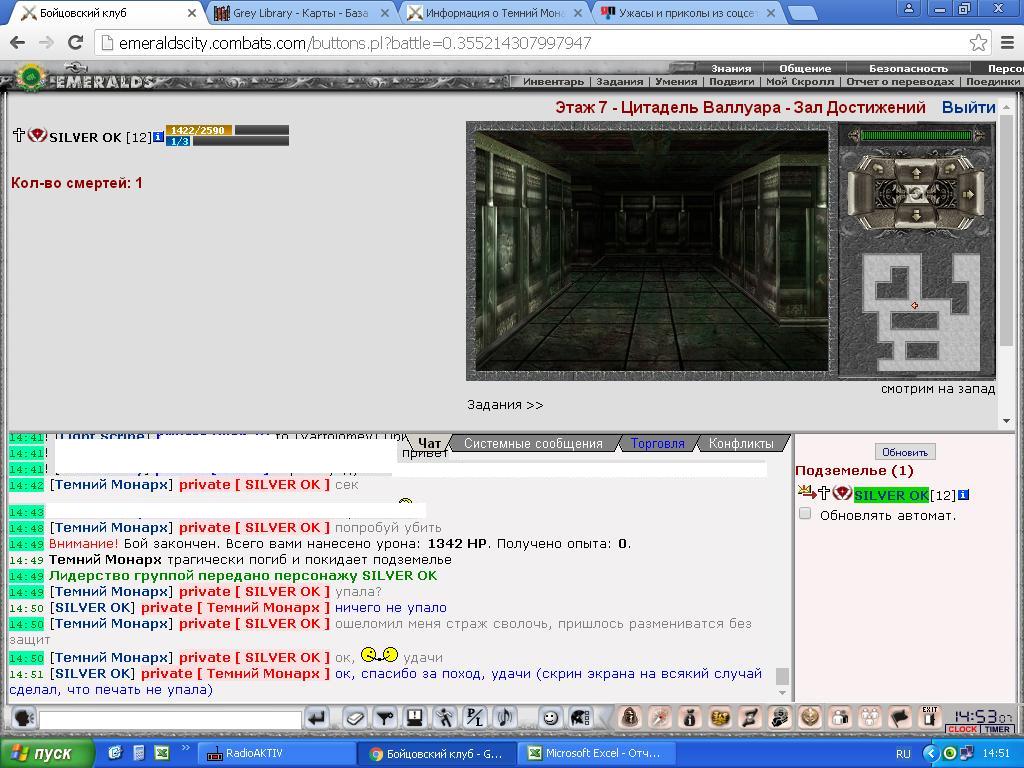1024x768 pixels.
Task: Expand the Задания >> link
Action: (x=505, y=405)
